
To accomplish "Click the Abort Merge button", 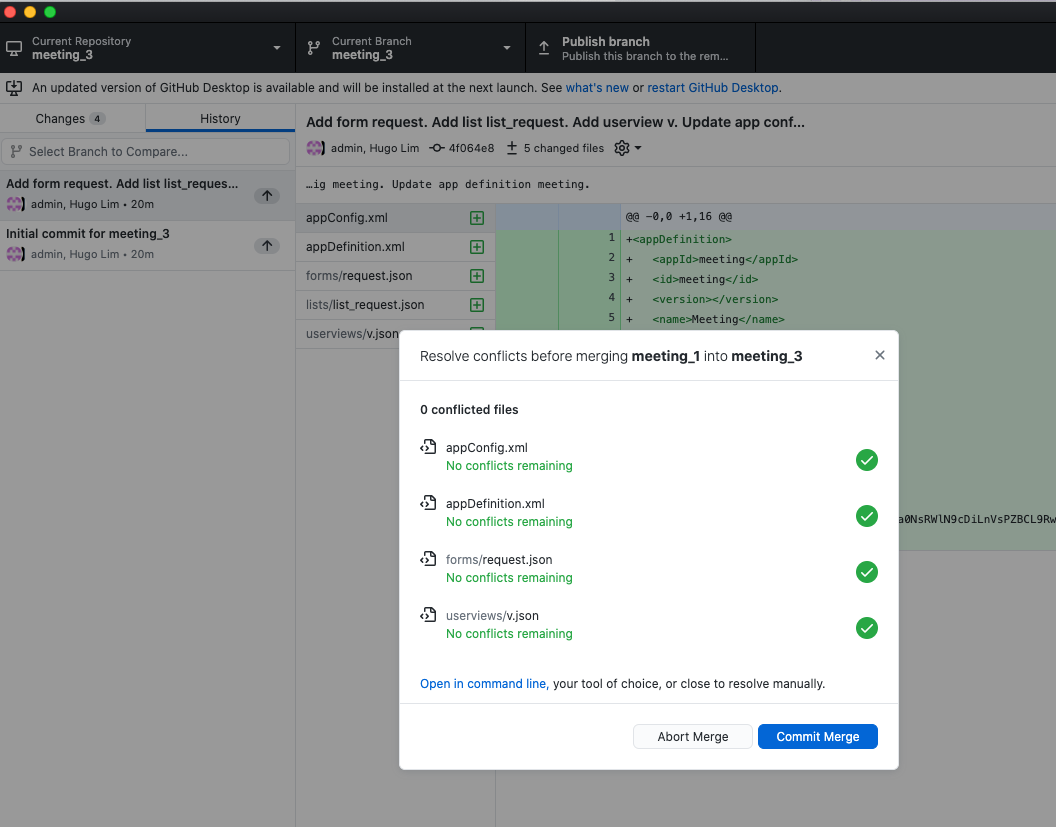I will tap(692, 736).
